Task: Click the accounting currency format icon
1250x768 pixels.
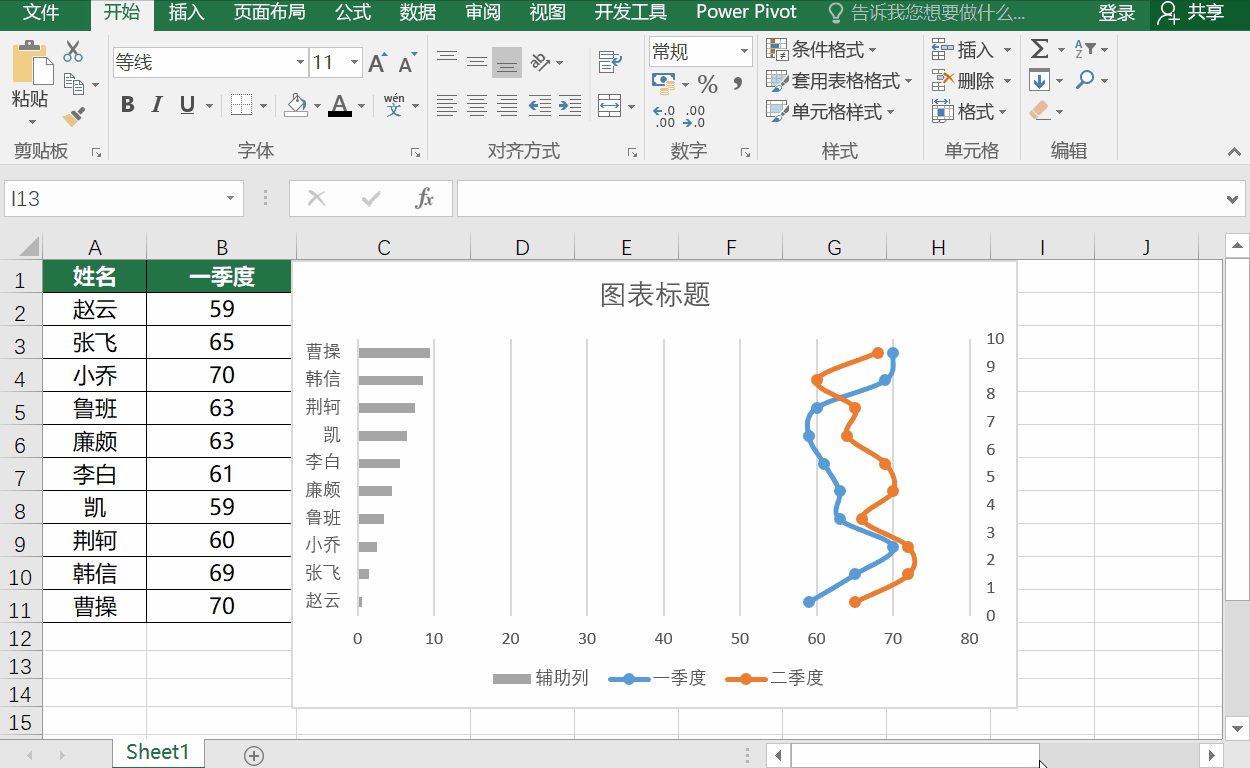Action: tap(663, 83)
